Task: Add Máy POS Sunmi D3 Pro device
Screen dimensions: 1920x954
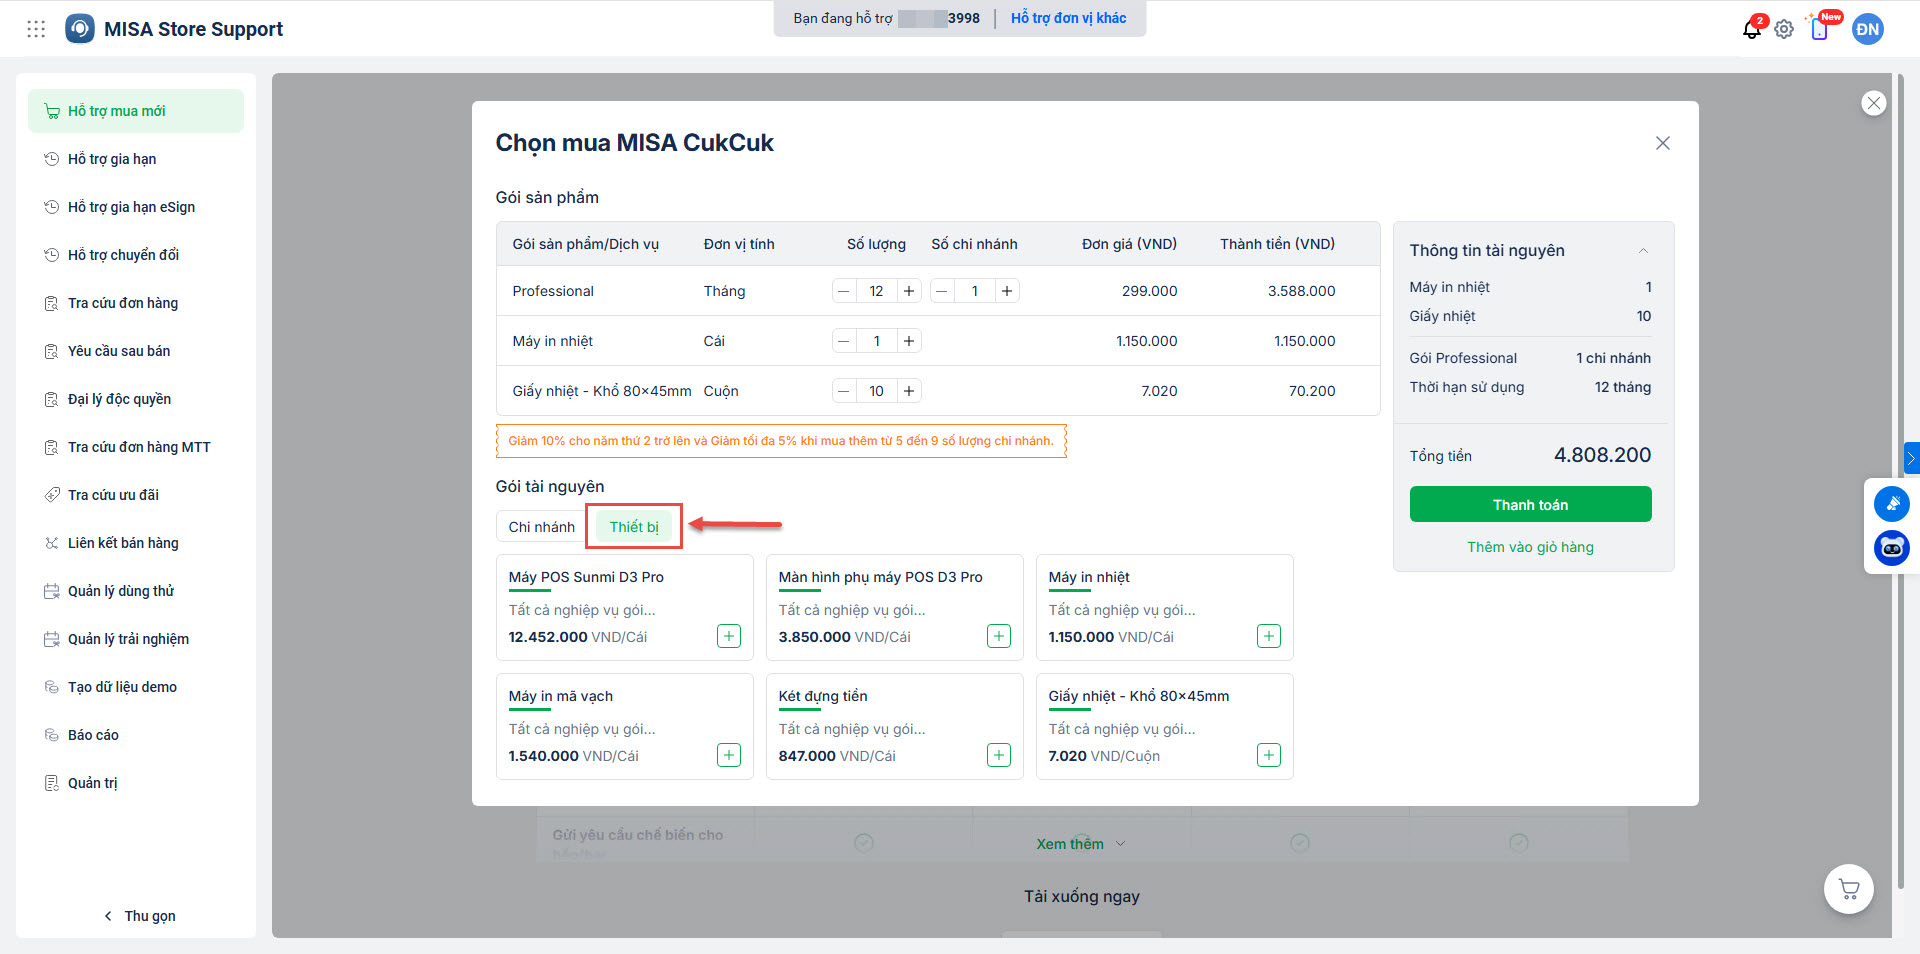Action: point(729,636)
